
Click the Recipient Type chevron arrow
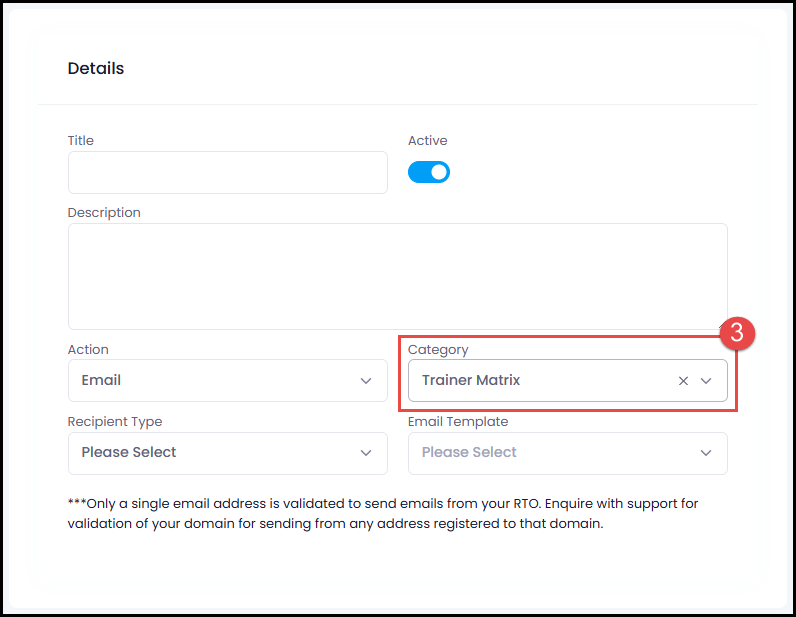pyautogui.click(x=366, y=453)
